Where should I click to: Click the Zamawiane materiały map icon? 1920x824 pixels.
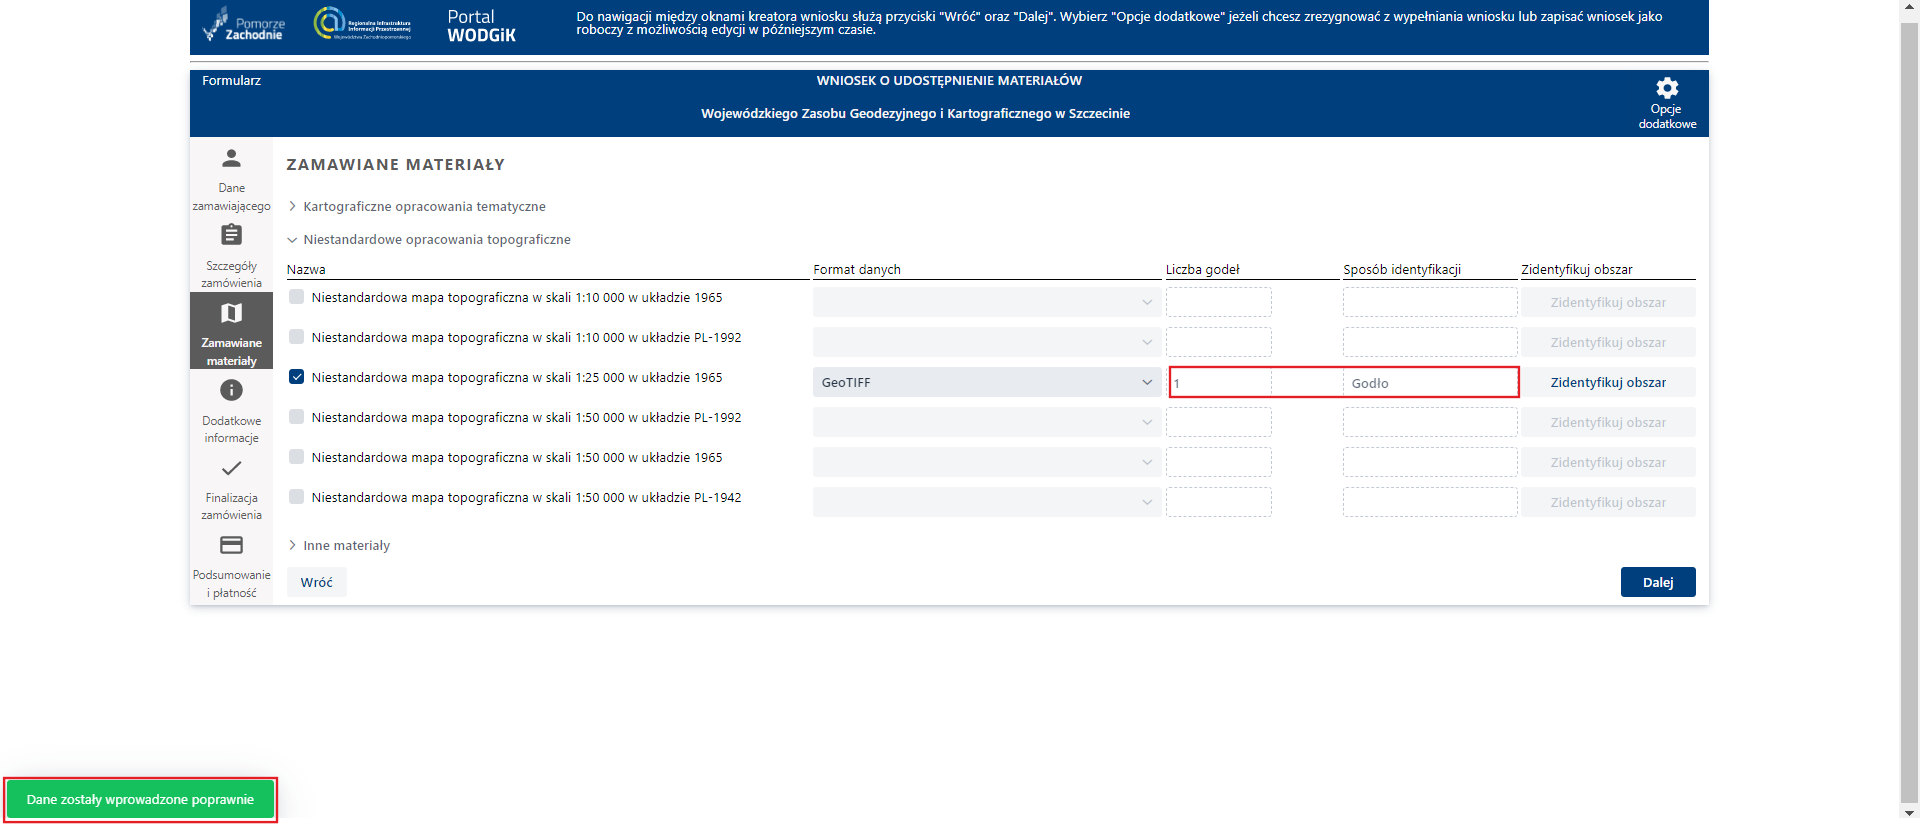point(231,313)
